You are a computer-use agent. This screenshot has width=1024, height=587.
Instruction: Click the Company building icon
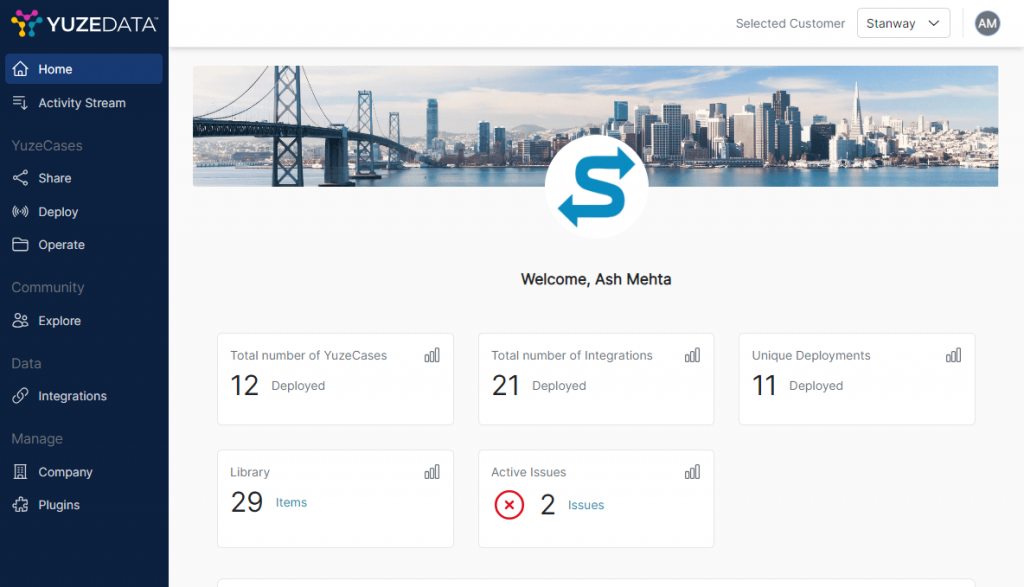click(x=20, y=472)
